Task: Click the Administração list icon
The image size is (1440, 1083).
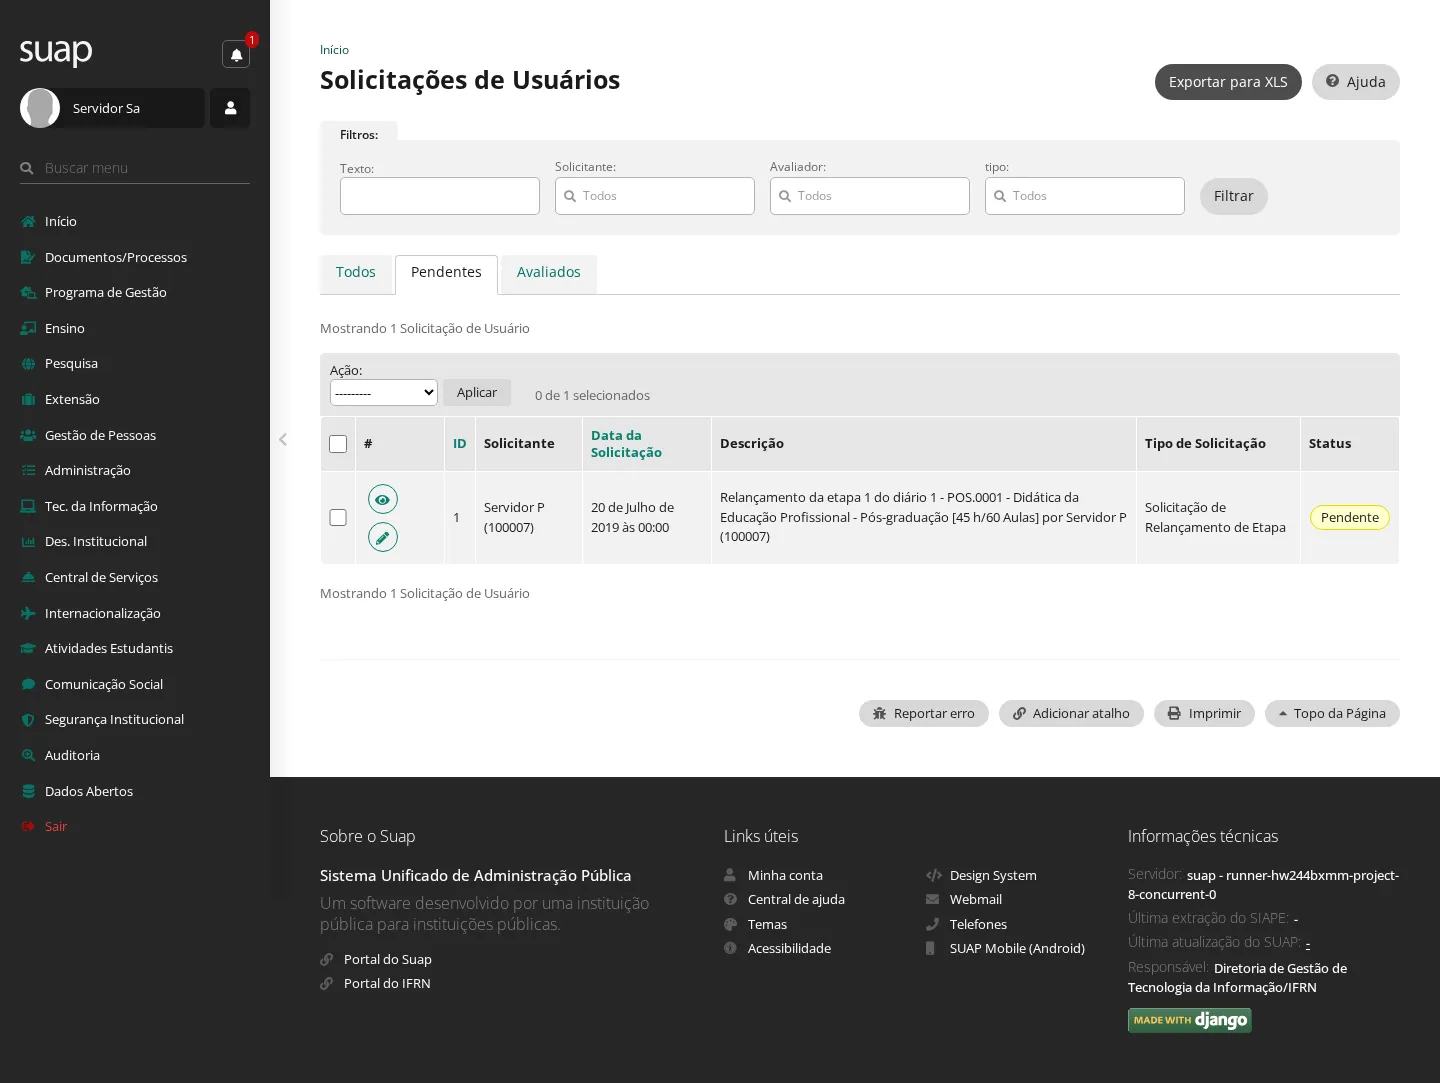Action: click(28, 471)
